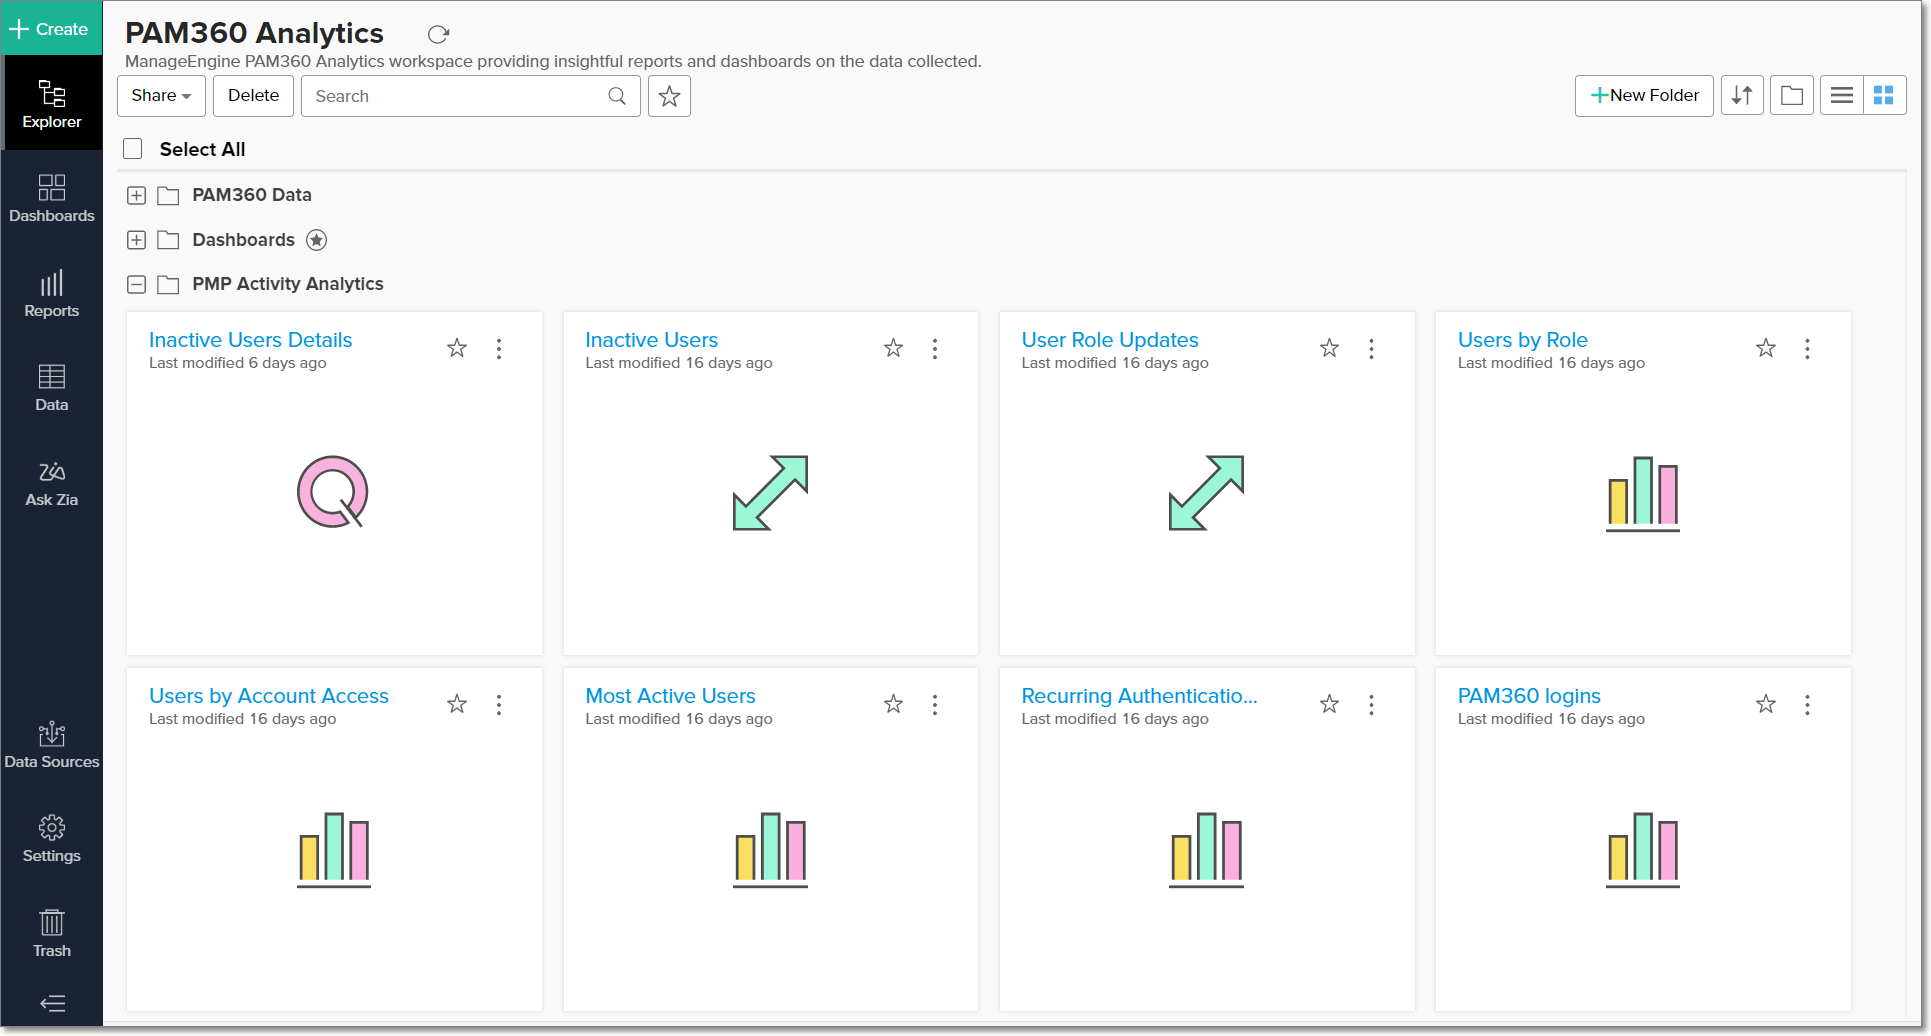Image resolution: width=1931 pixels, height=1036 pixels.
Task: Open the Ask Zia assistant
Action: coord(52,483)
